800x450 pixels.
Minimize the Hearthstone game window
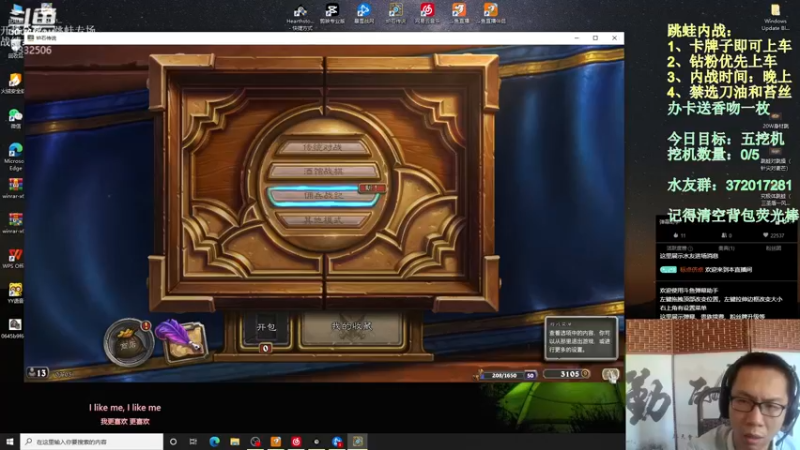click(x=577, y=38)
